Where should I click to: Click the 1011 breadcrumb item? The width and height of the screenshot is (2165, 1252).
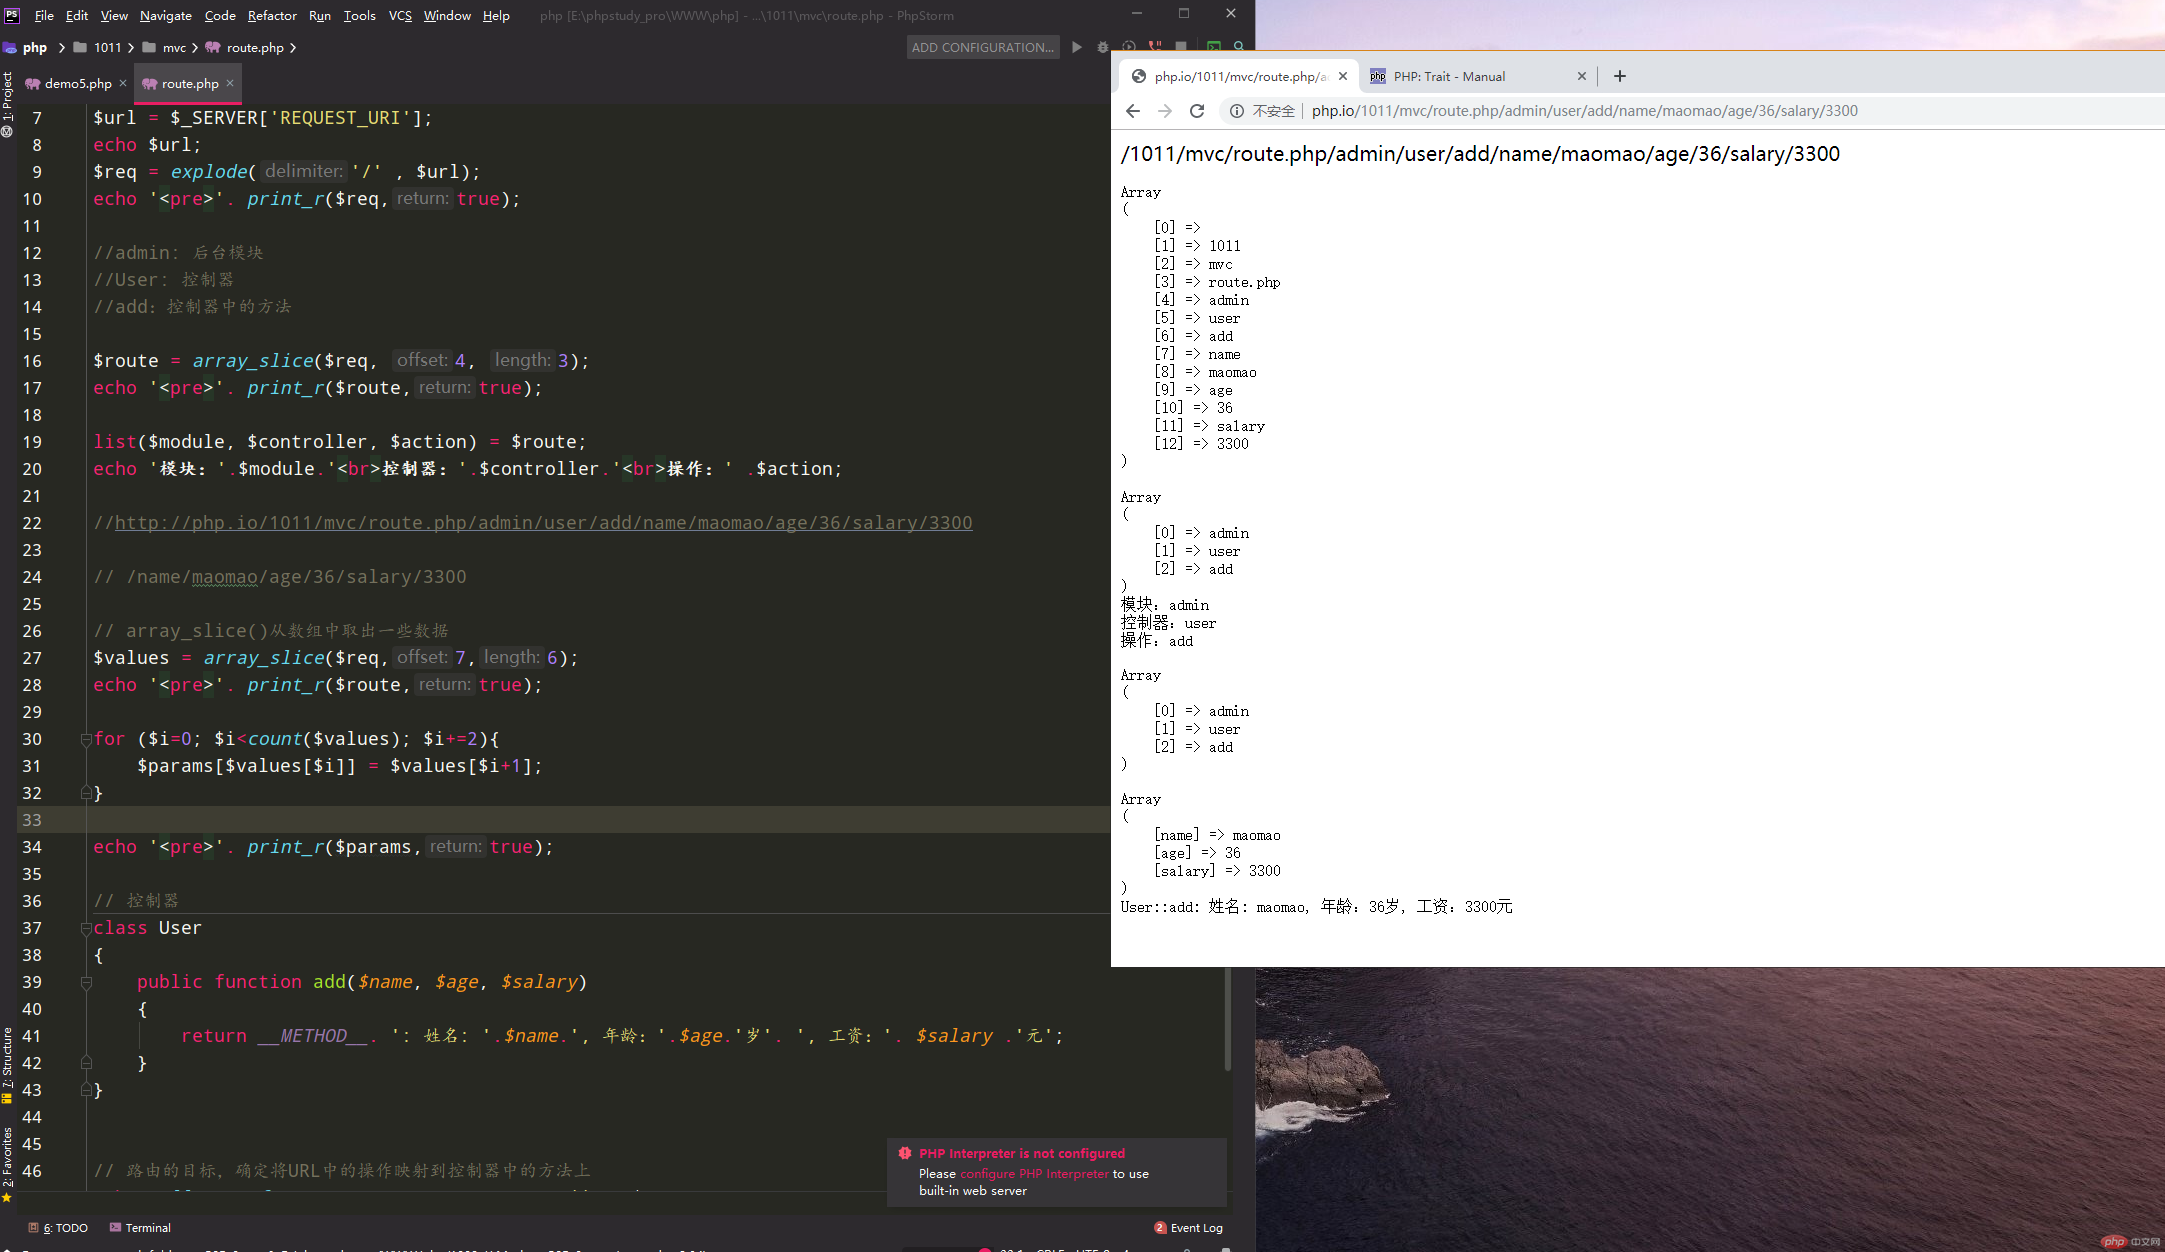(107, 47)
